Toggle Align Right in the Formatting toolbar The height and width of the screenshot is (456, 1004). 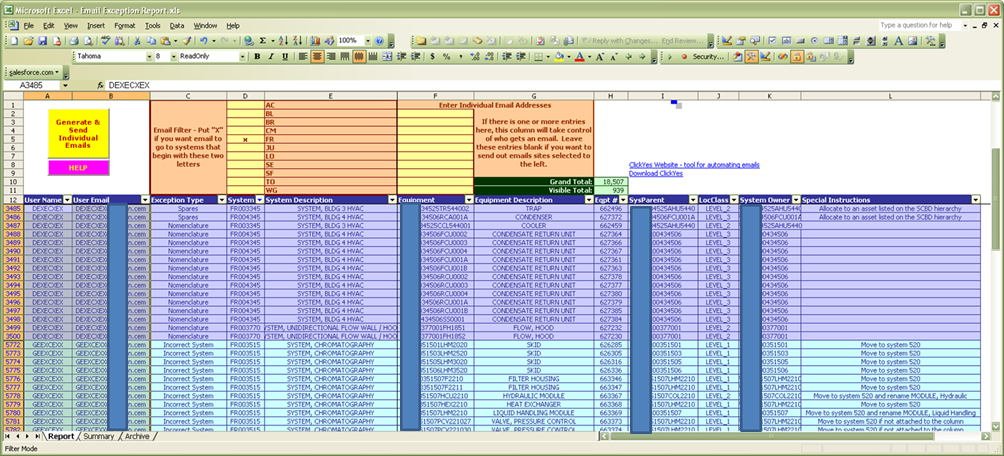(331, 56)
